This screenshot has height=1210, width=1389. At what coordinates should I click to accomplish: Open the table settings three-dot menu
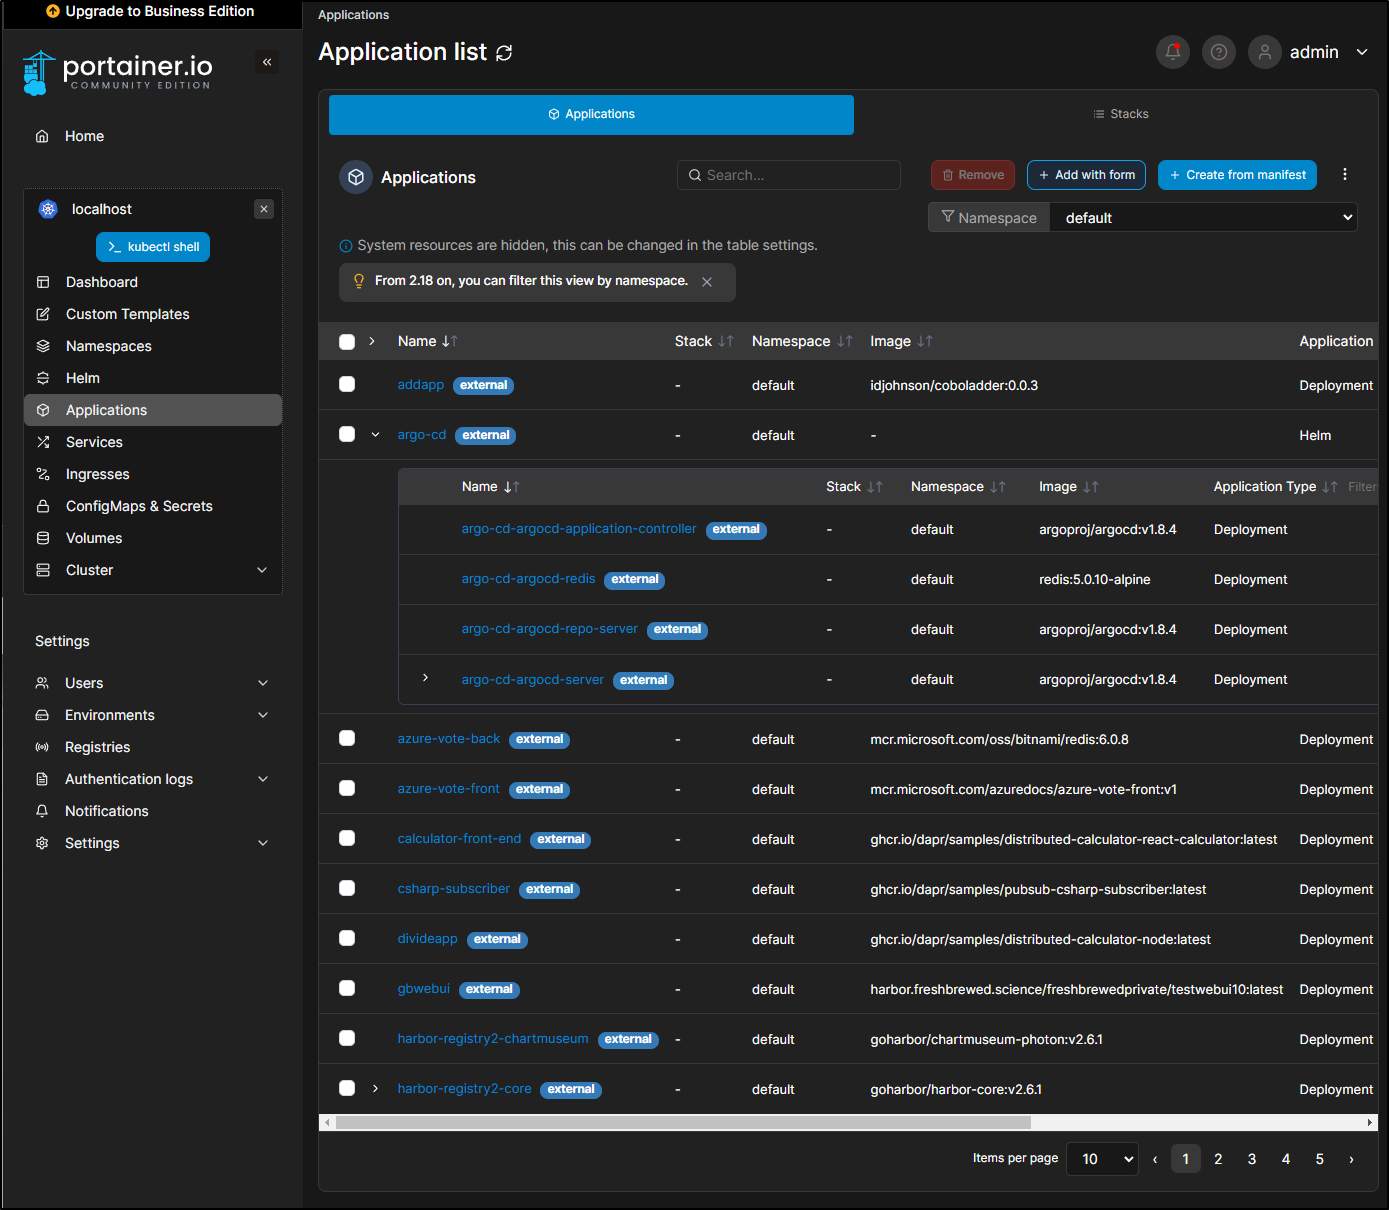pyautogui.click(x=1344, y=175)
